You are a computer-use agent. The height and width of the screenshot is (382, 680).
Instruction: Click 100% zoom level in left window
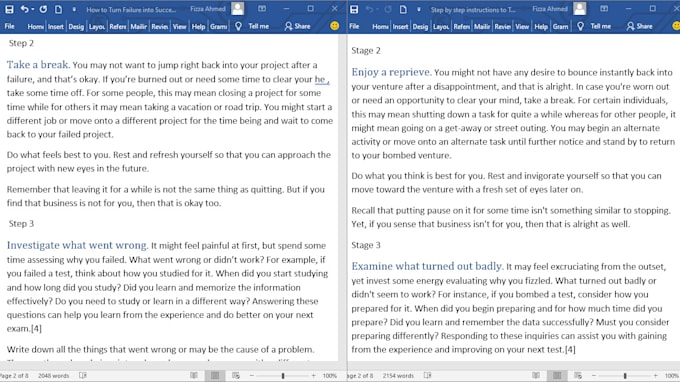pyautogui.click(x=330, y=376)
